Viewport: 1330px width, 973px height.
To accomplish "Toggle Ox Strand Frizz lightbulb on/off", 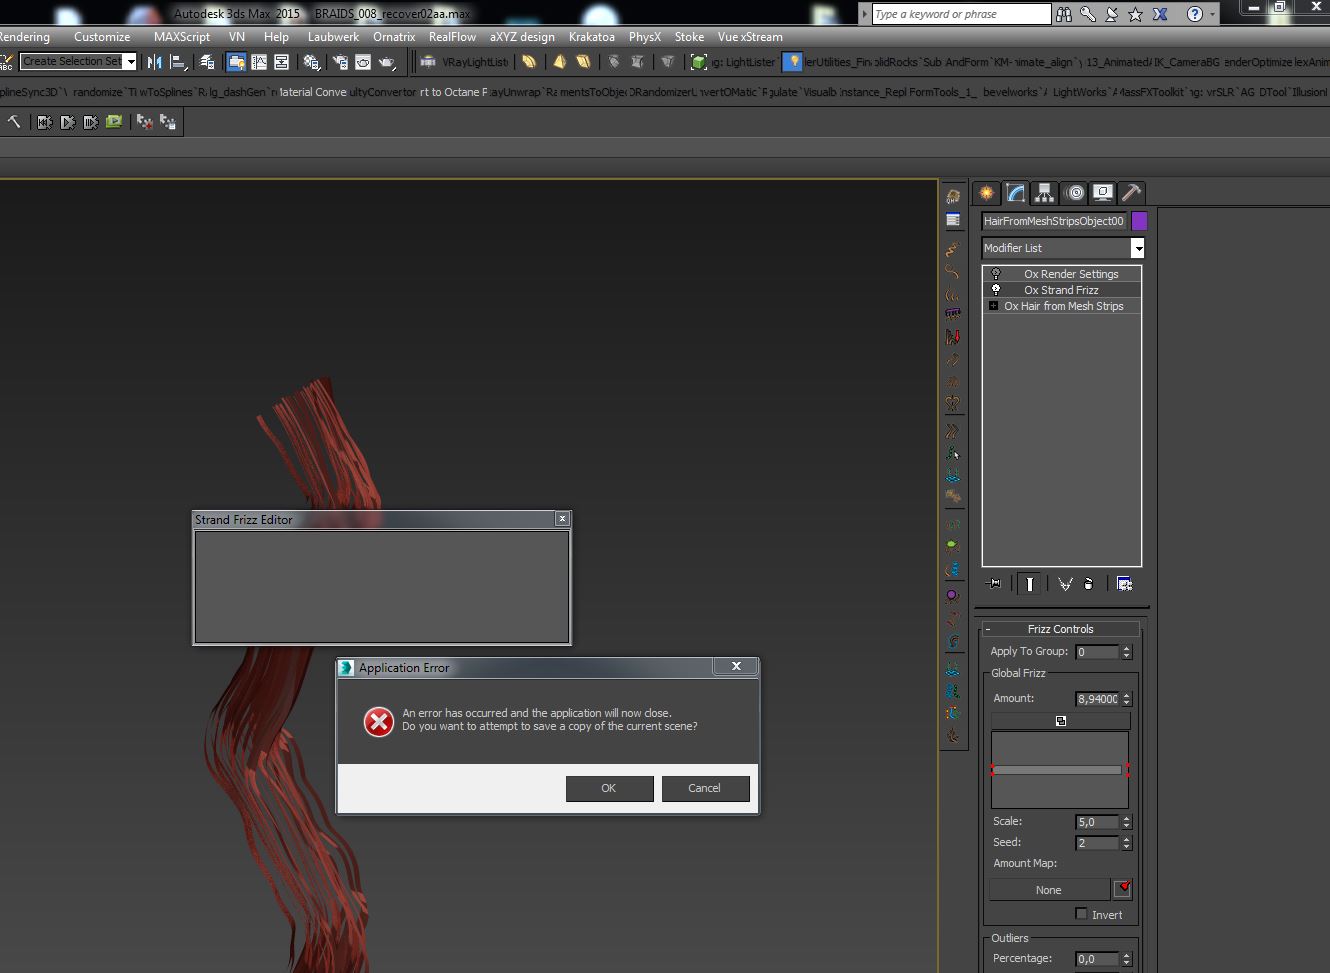I will (996, 290).
